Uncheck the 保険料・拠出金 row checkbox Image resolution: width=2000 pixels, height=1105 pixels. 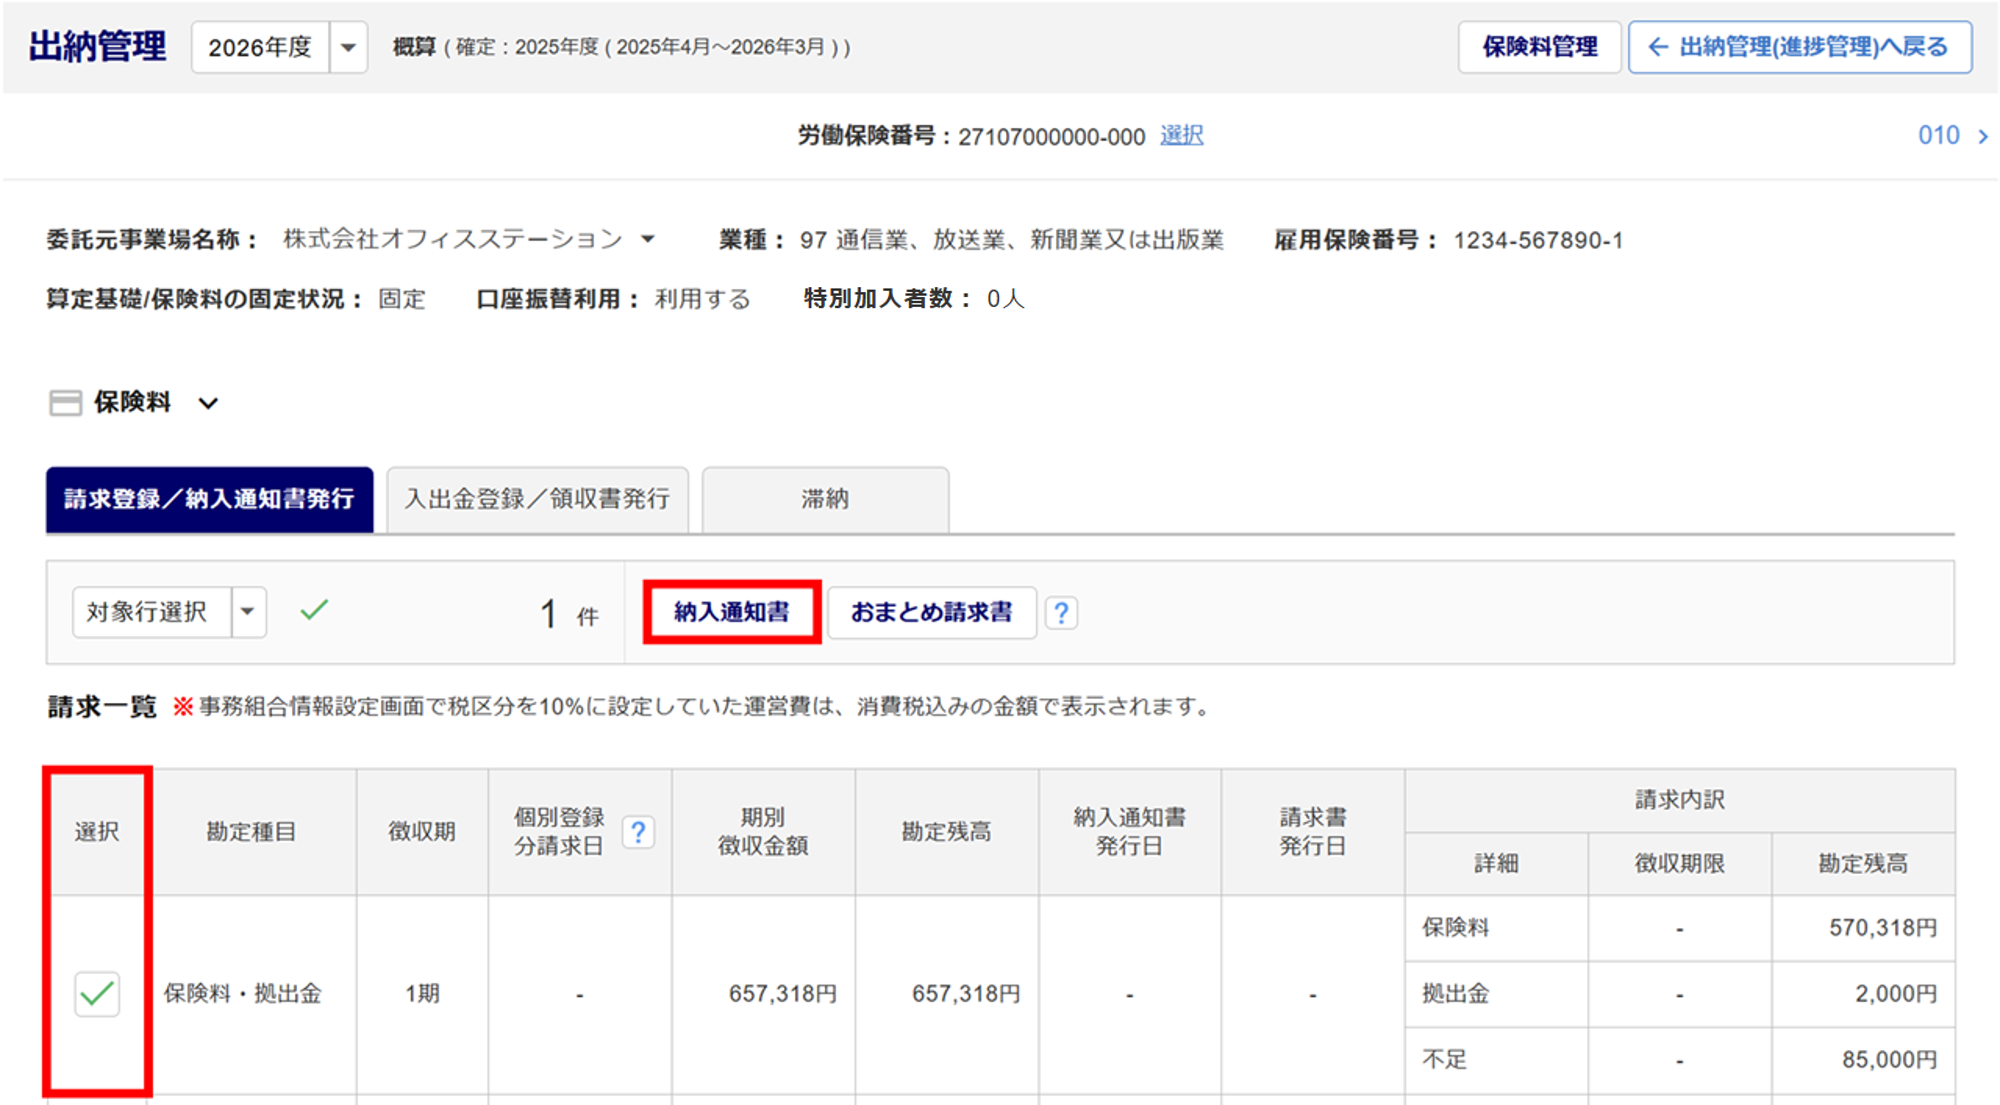(x=97, y=994)
